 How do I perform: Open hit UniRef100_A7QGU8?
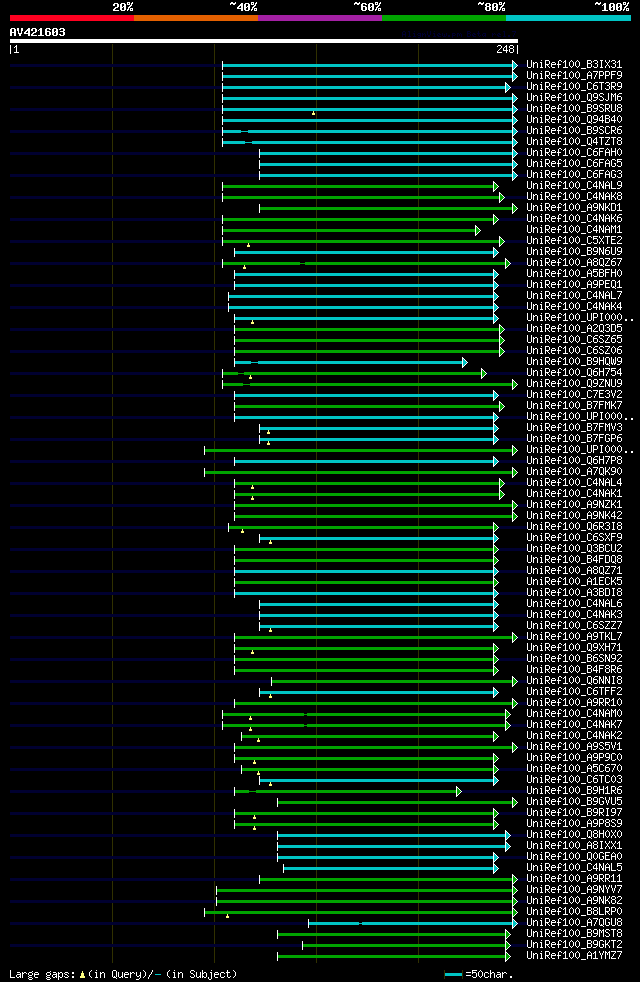tap(574, 923)
